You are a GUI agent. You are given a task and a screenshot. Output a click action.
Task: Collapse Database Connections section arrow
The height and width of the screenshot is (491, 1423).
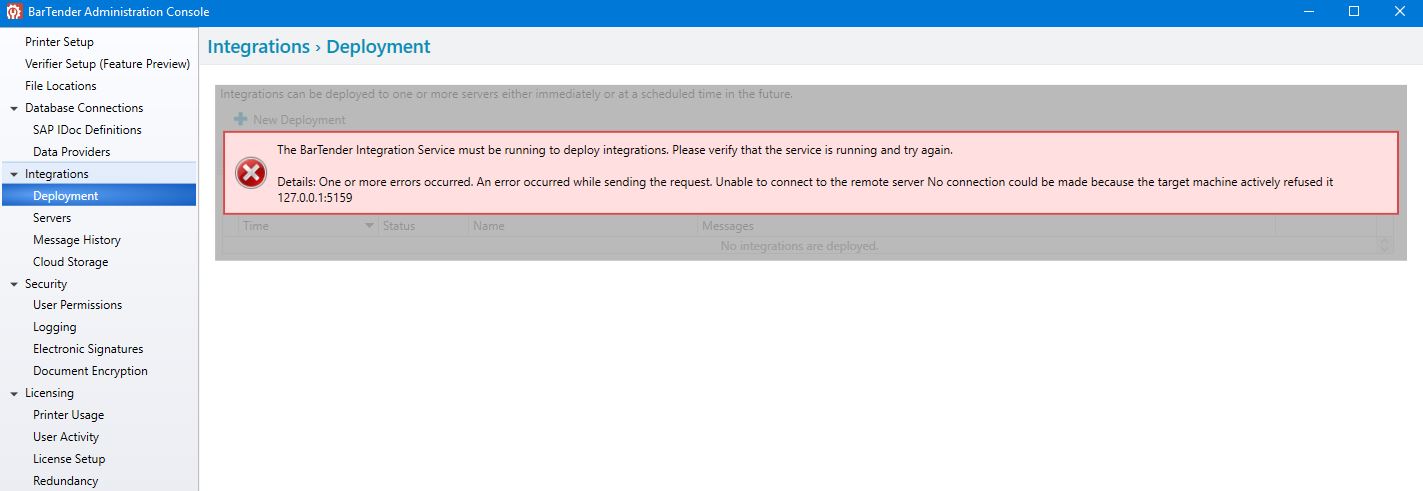click(14, 108)
